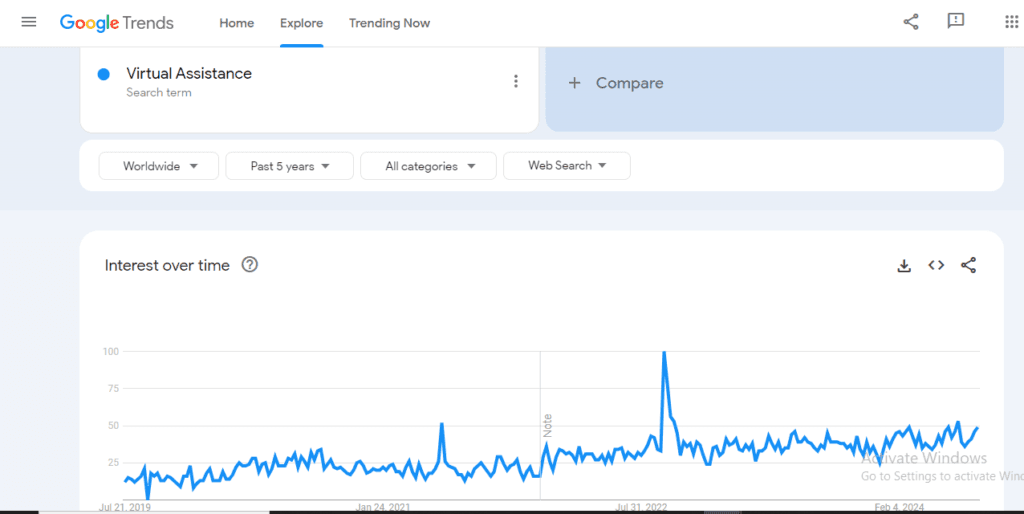Click the Google Trends logo
The height and width of the screenshot is (514, 1024).
[117, 23]
